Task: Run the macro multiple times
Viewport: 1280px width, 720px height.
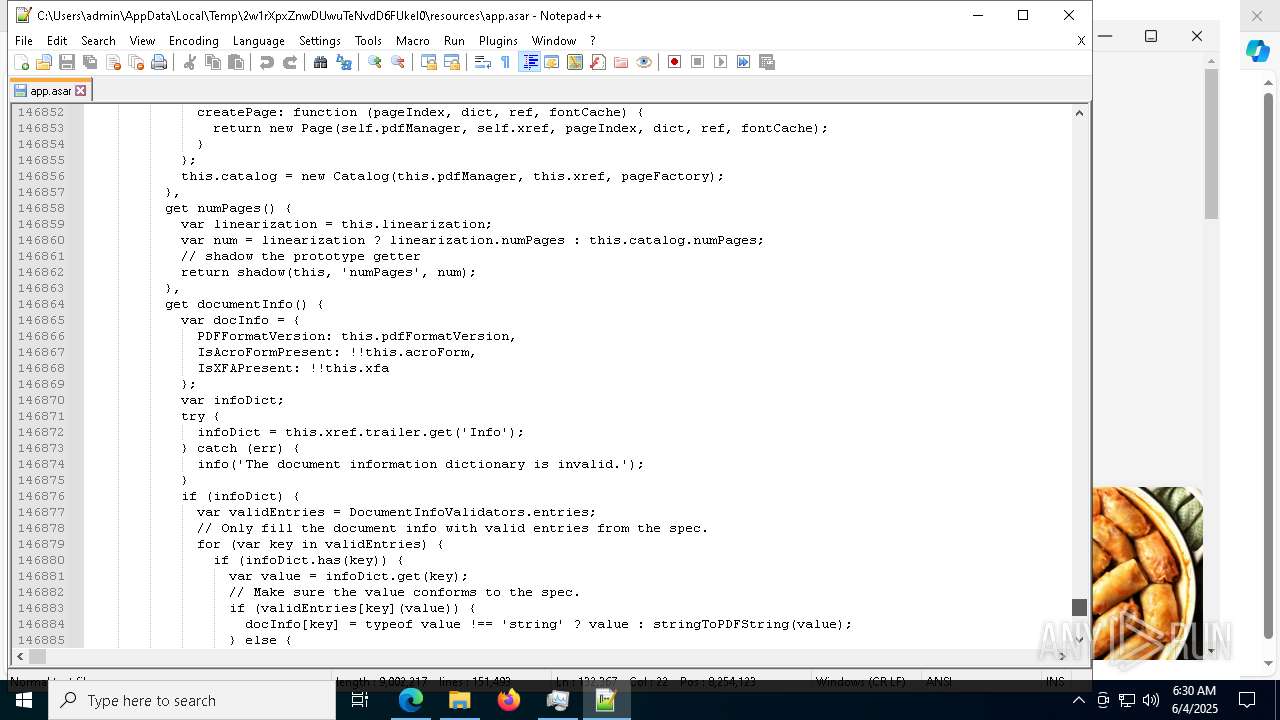Action: pos(744,62)
